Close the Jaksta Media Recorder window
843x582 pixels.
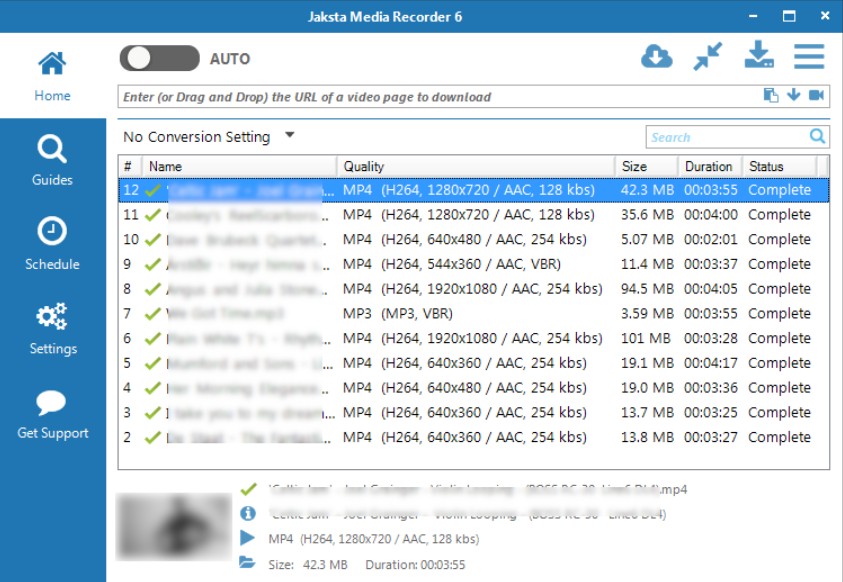(825, 16)
